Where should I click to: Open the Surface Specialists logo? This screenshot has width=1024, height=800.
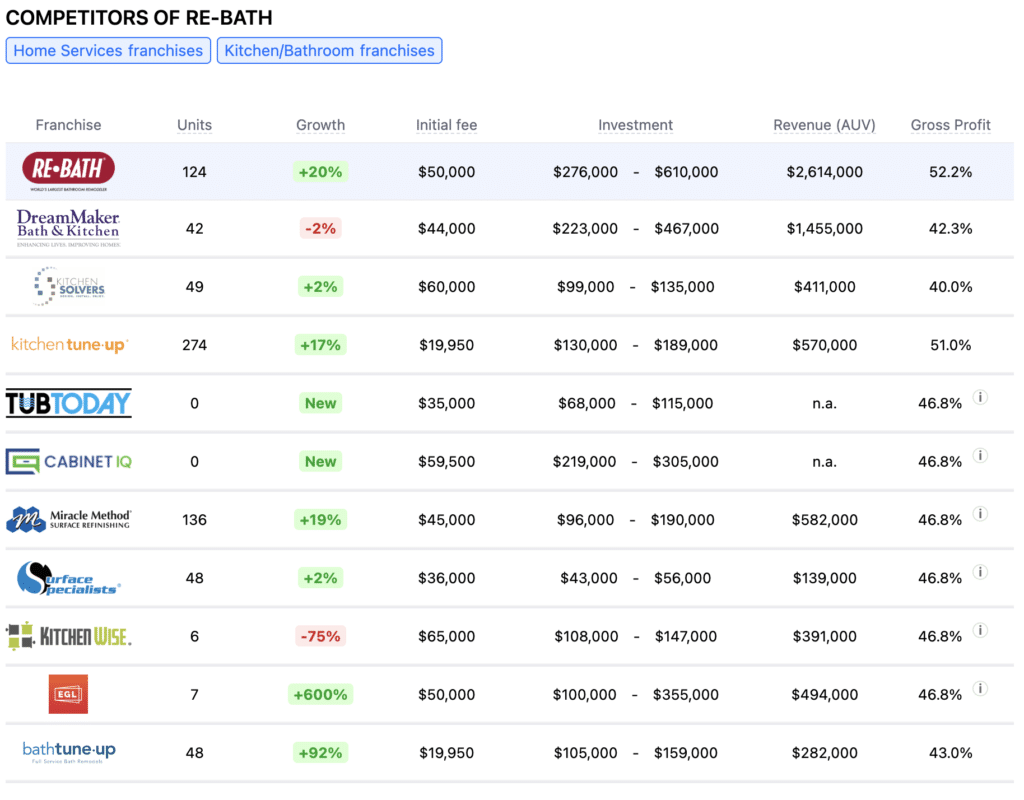click(x=69, y=578)
